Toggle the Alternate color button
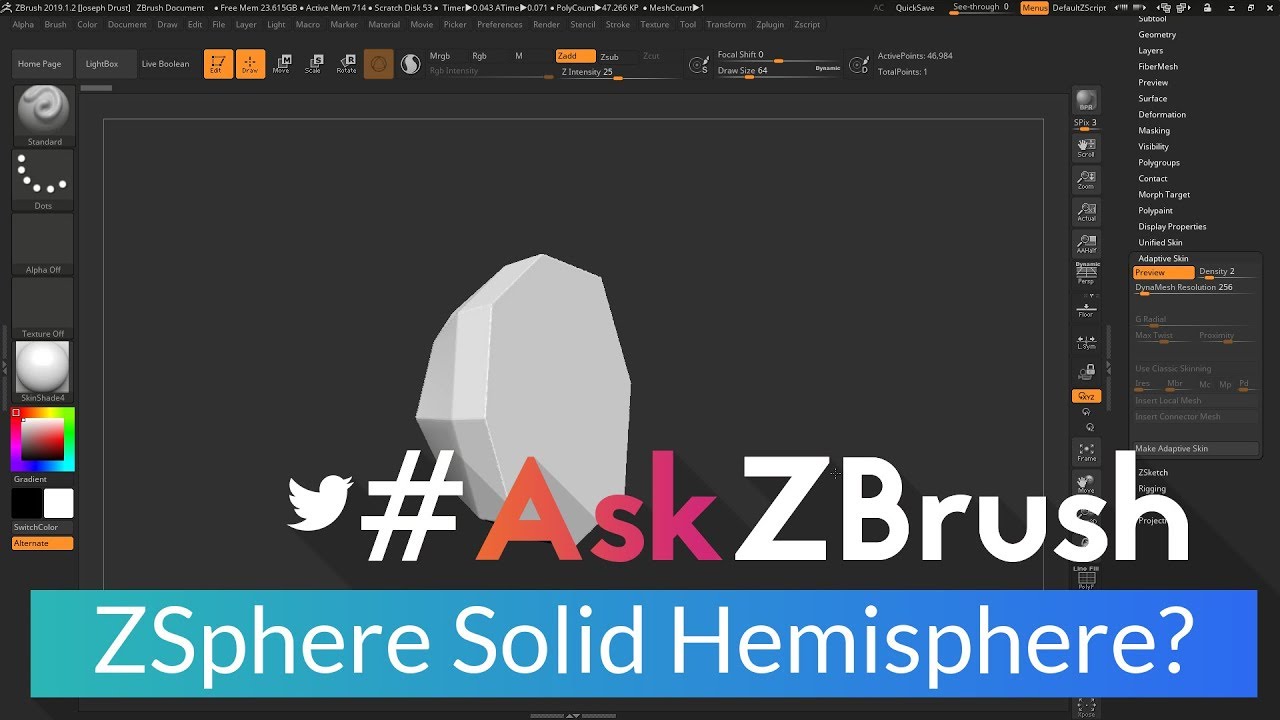Viewport: 1280px width, 720px height. pyautogui.click(x=43, y=543)
